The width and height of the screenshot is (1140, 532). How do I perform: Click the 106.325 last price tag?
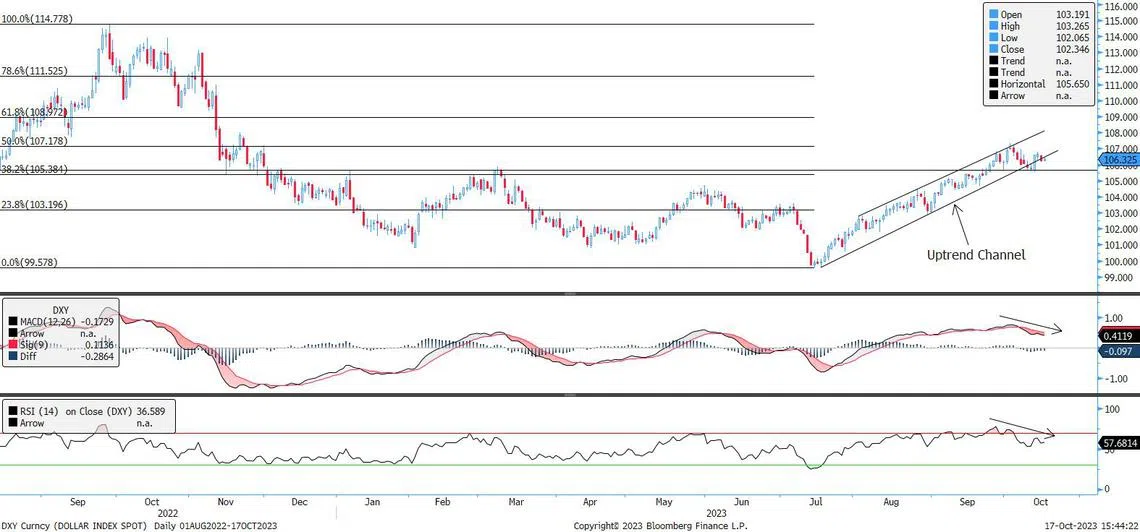click(1119, 159)
